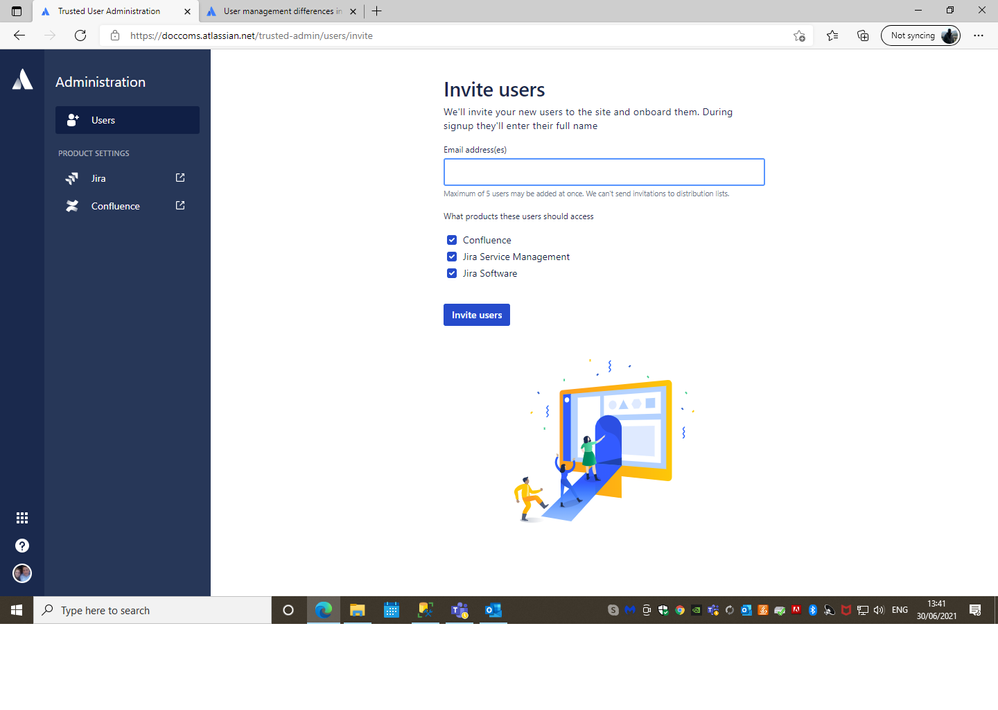Open Microsoft Edge from the taskbar

coord(324,610)
